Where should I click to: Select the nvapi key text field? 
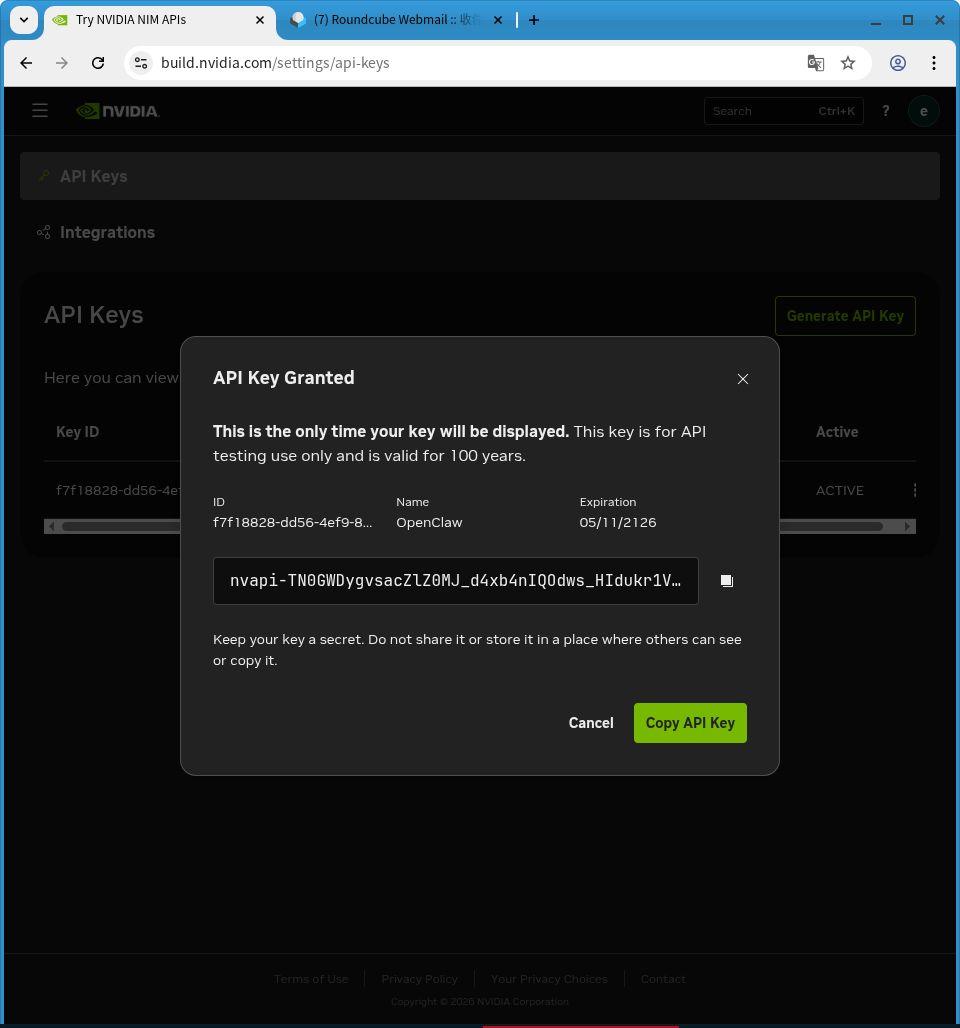point(455,581)
